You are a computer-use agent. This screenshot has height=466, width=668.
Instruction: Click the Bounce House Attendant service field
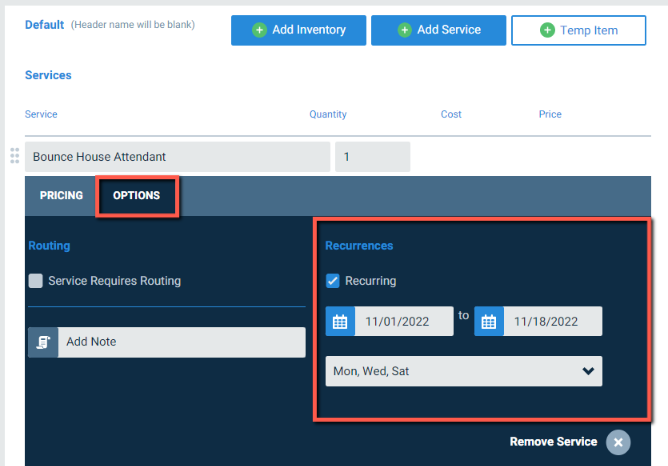coord(177,157)
